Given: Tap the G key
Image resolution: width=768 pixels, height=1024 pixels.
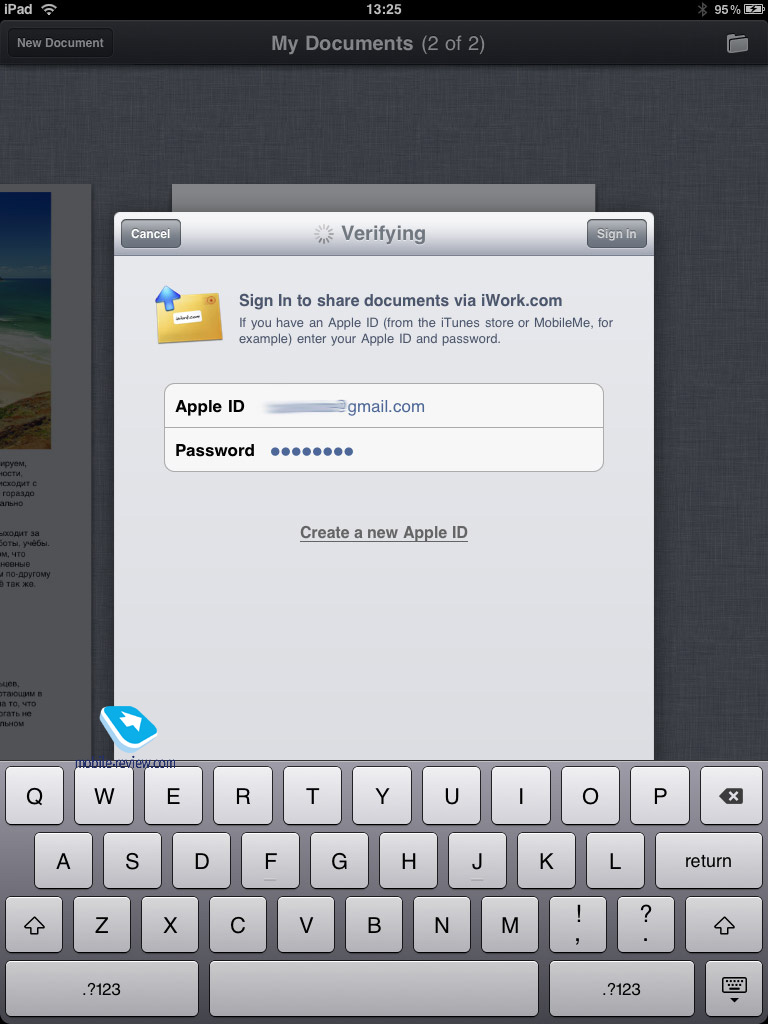Looking at the screenshot, I should tap(340, 860).
